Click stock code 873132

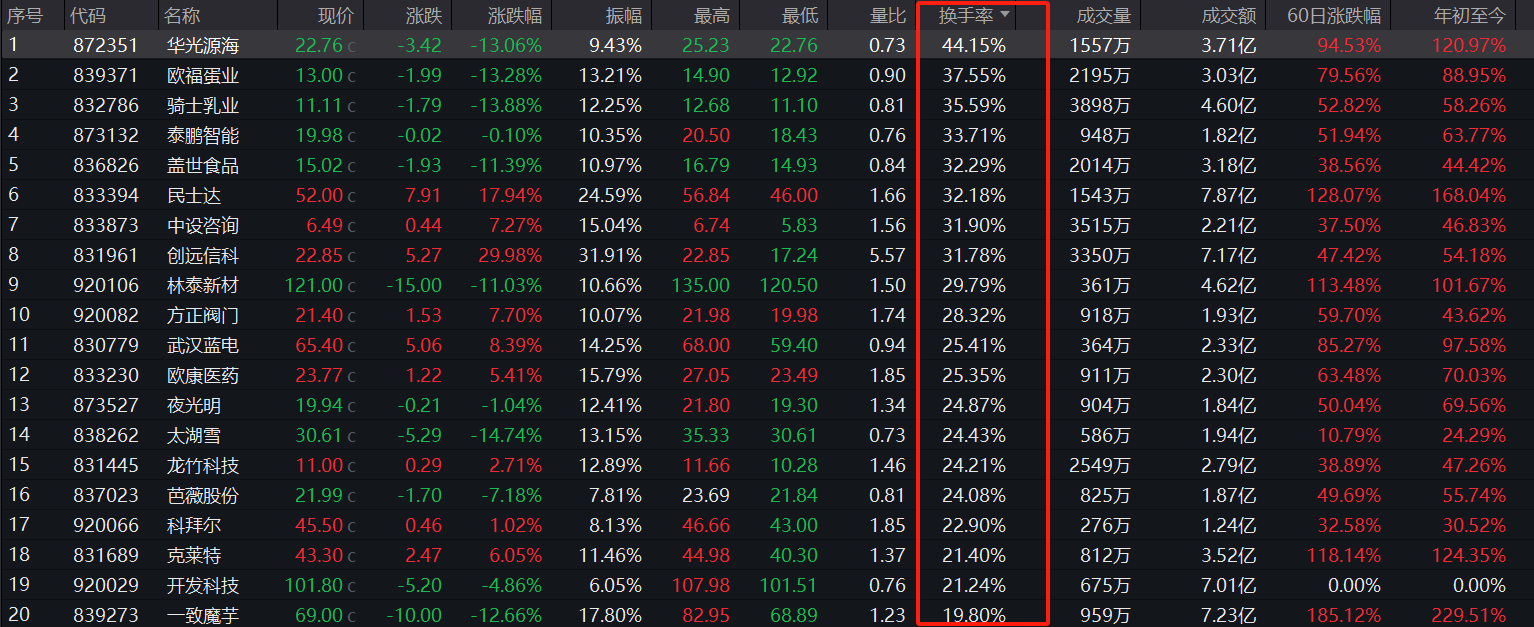[x=106, y=135]
